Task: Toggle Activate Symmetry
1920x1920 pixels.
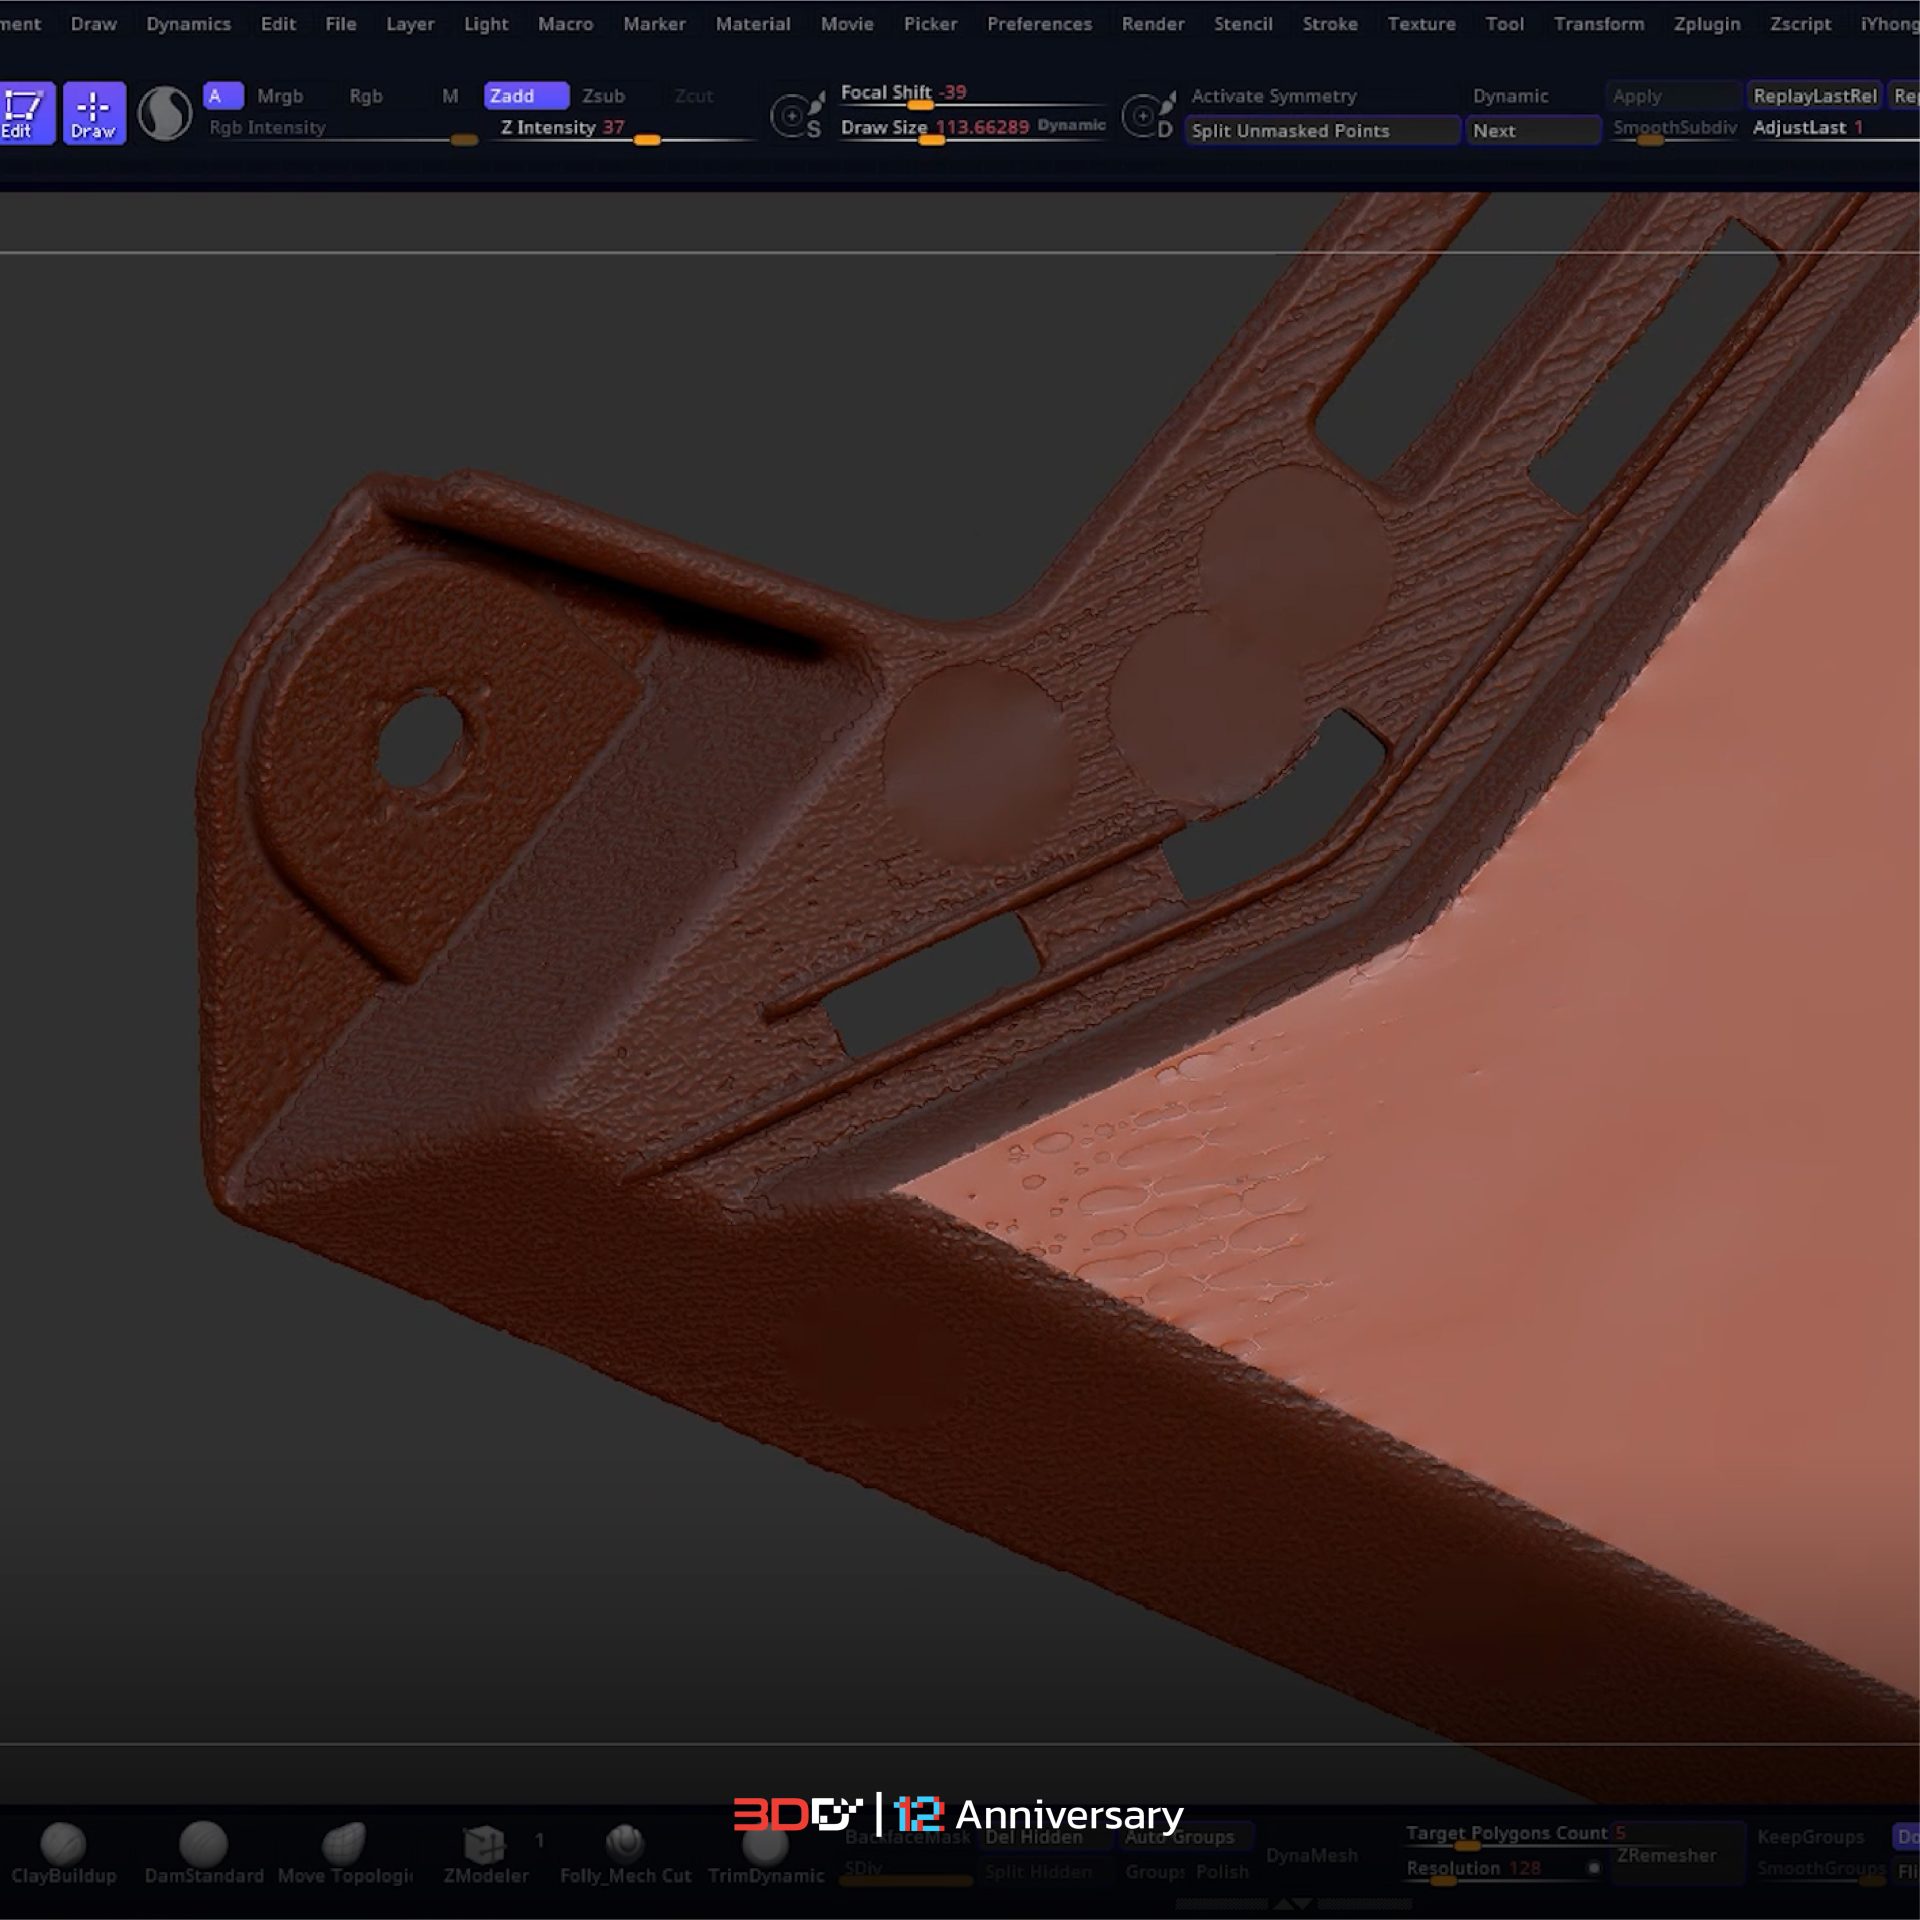Action: click(1273, 96)
